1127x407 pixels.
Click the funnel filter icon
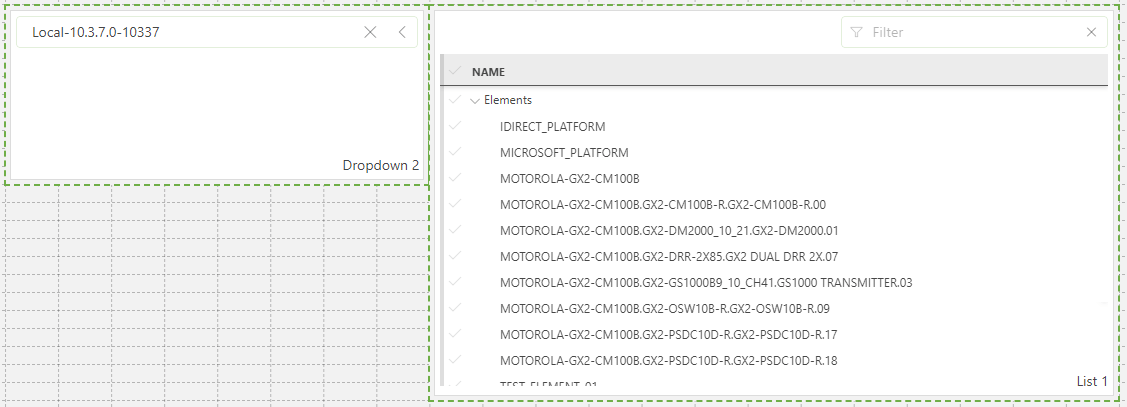point(856,32)
